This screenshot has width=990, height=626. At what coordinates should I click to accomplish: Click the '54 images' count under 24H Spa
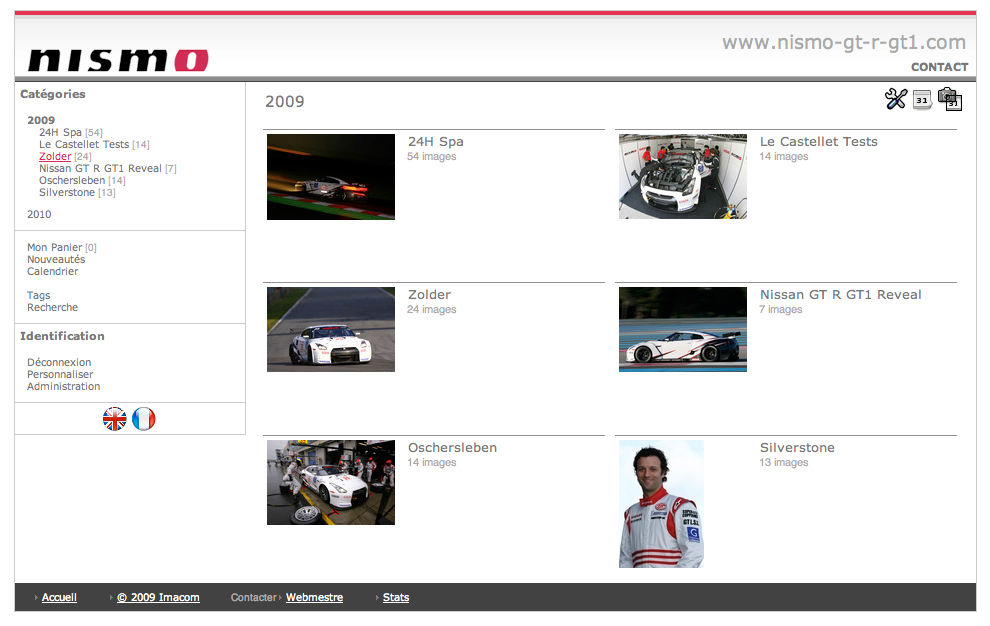coord(432,156)
